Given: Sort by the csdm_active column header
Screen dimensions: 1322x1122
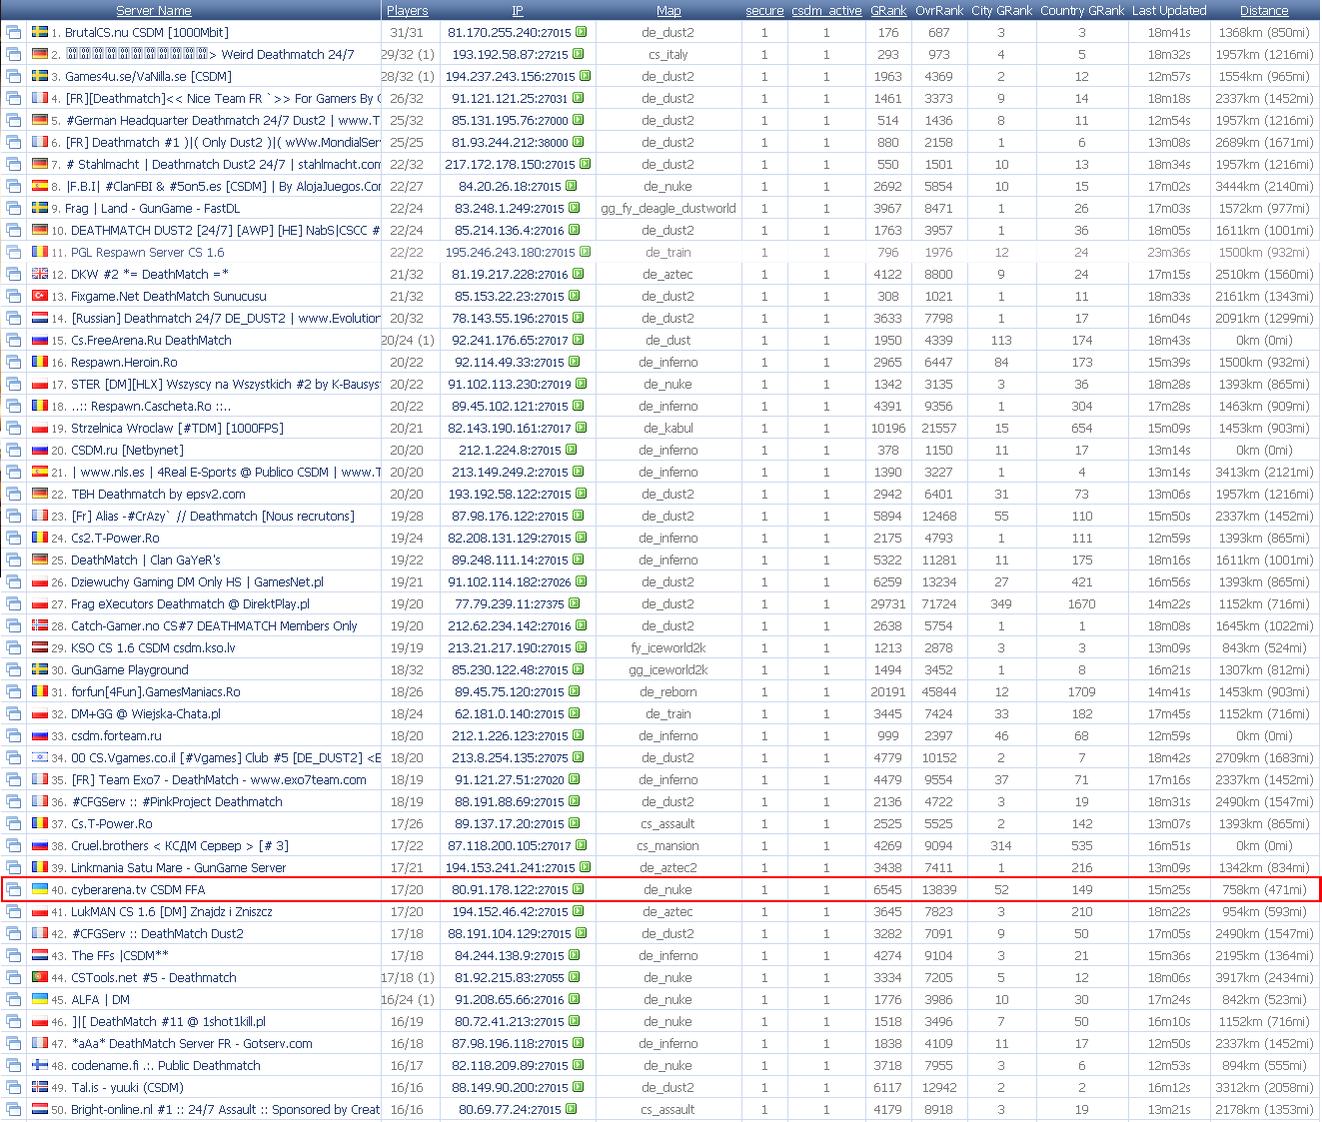Looking at the screenshot, I should pos(826,11).
